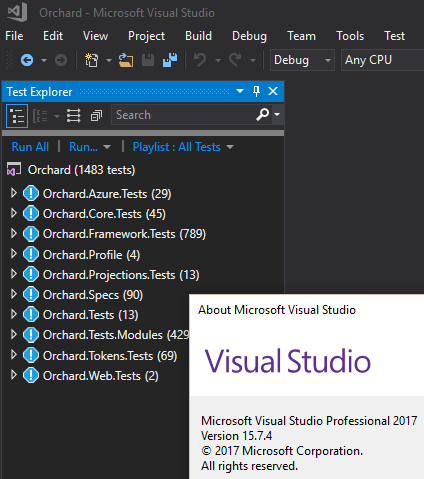Open the Test menu
This screenshot has height=479, width=424.
pyautogui.click(x=395, y=36)
